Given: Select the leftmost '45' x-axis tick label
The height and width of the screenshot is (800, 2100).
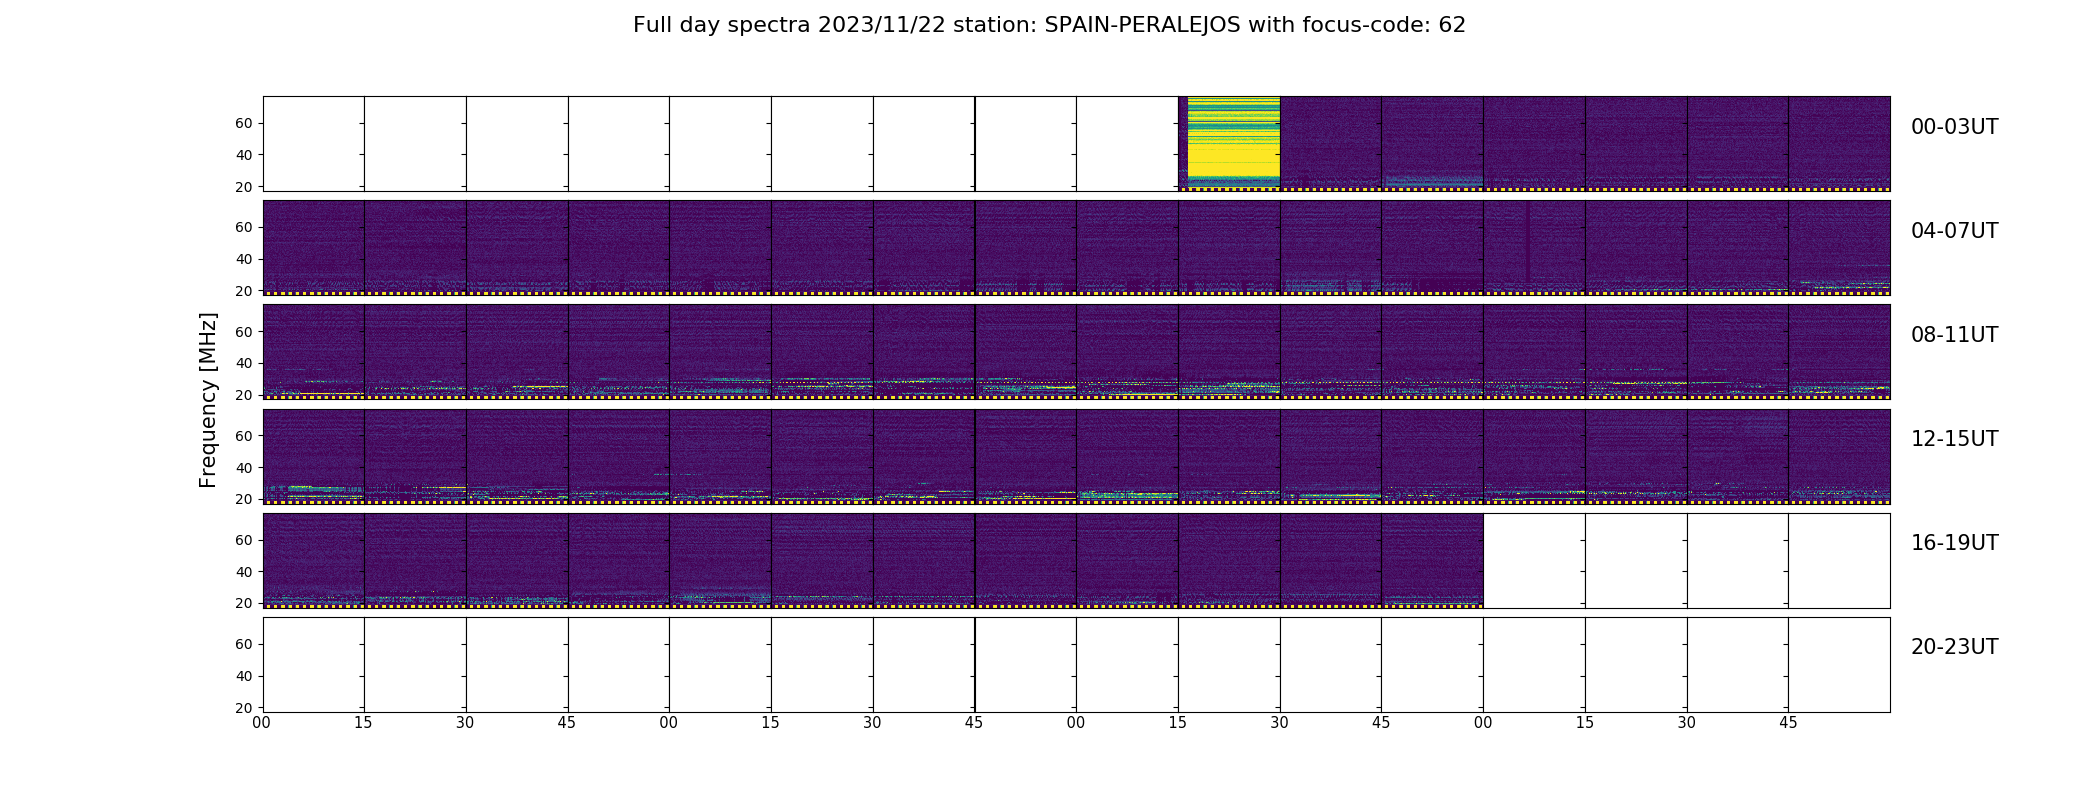Looking at the screenshot, I should pyautogui.click(x=568, y=723).
